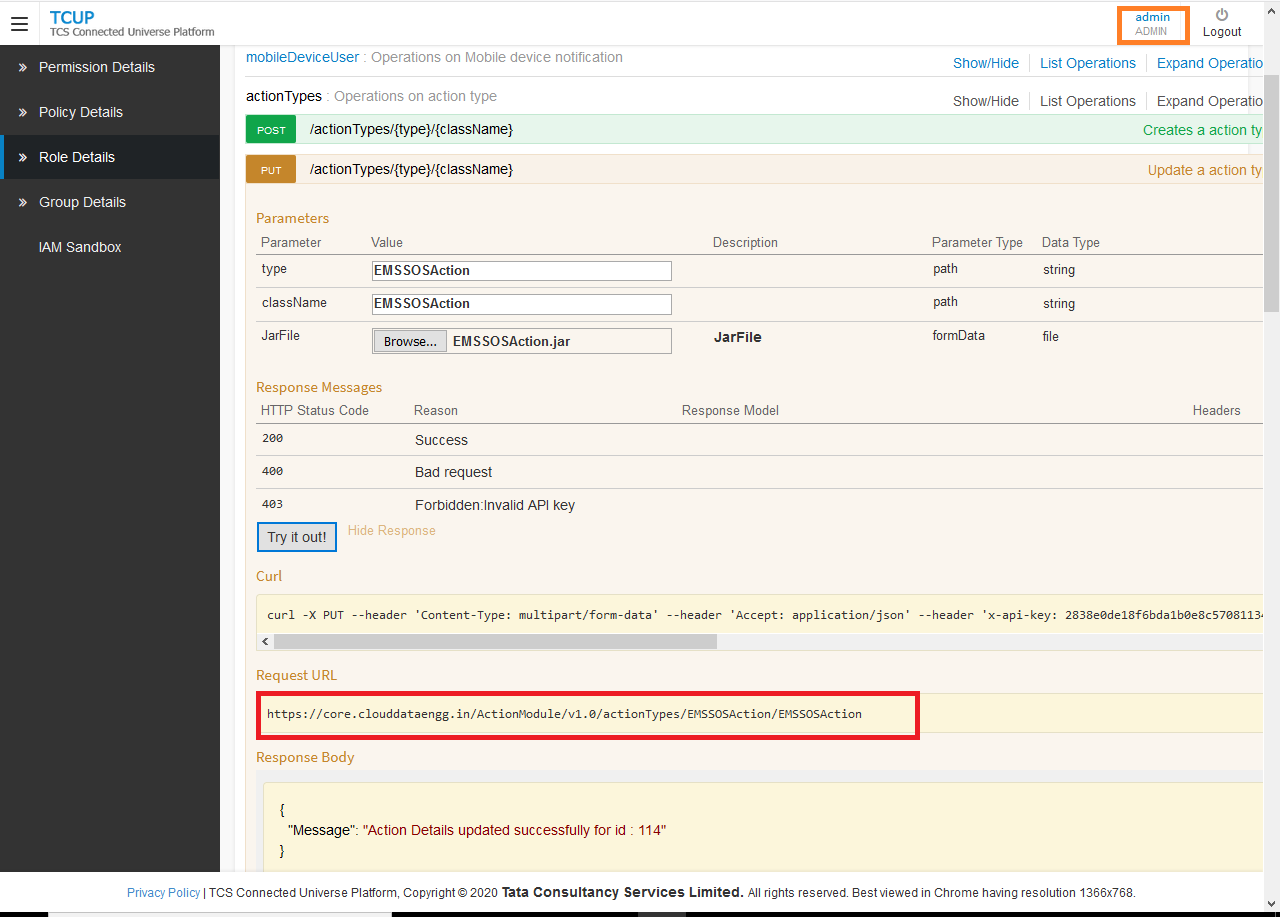Click the page vertical scrollbar
1280x917 pixels.
pyautogui.click(x=1271, y=195)
